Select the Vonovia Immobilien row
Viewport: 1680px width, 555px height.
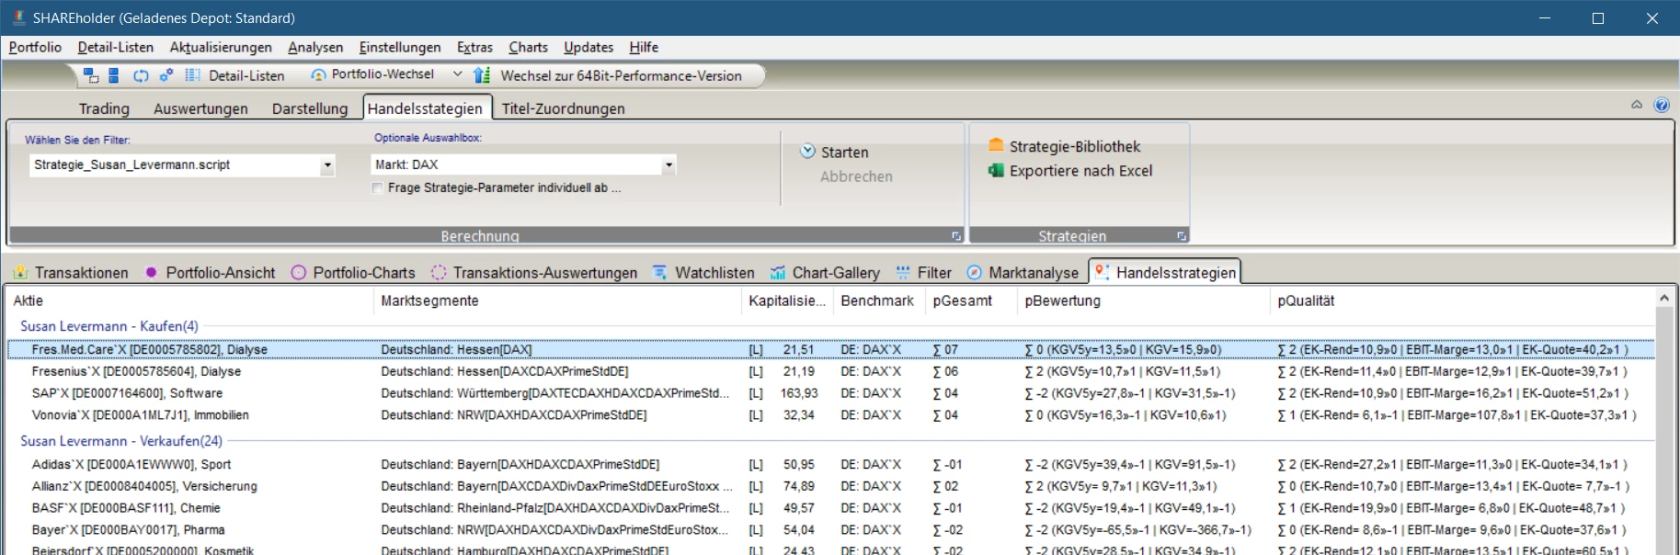831,415
